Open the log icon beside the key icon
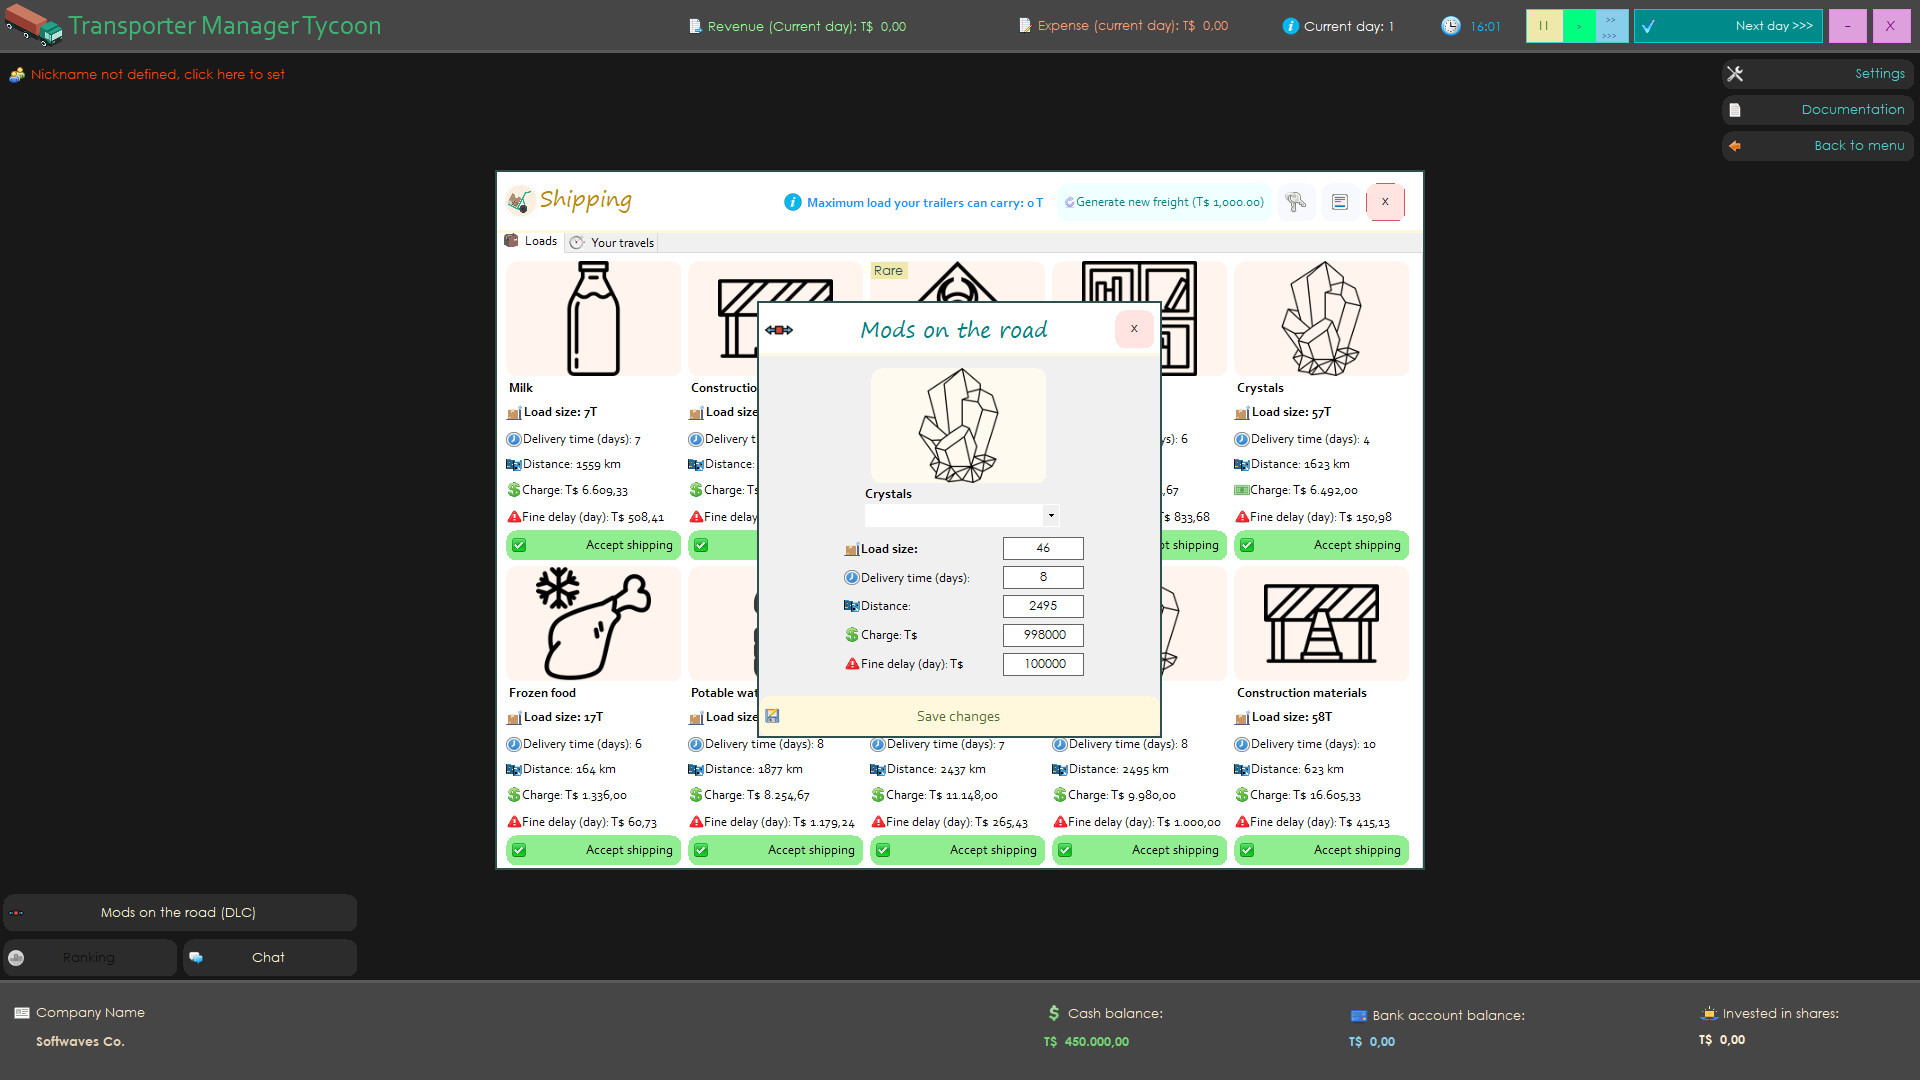 (x=1340, y=202)
